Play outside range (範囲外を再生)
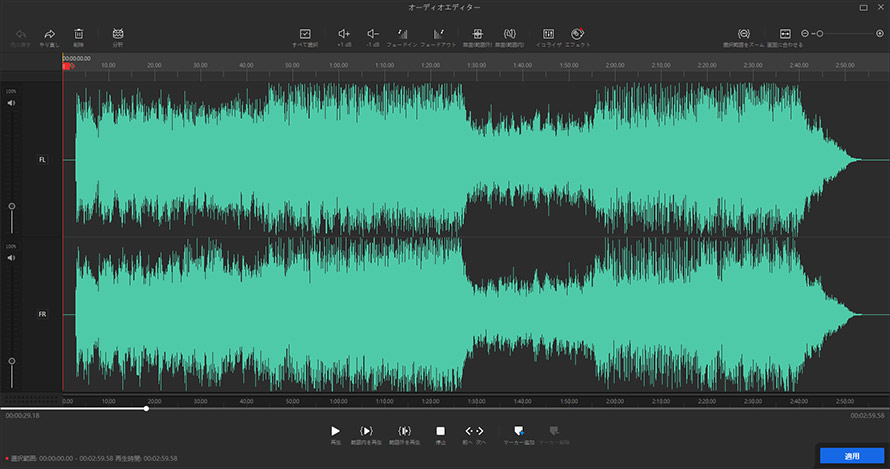This screenshot has height=469, width=890. click(404, 431)
